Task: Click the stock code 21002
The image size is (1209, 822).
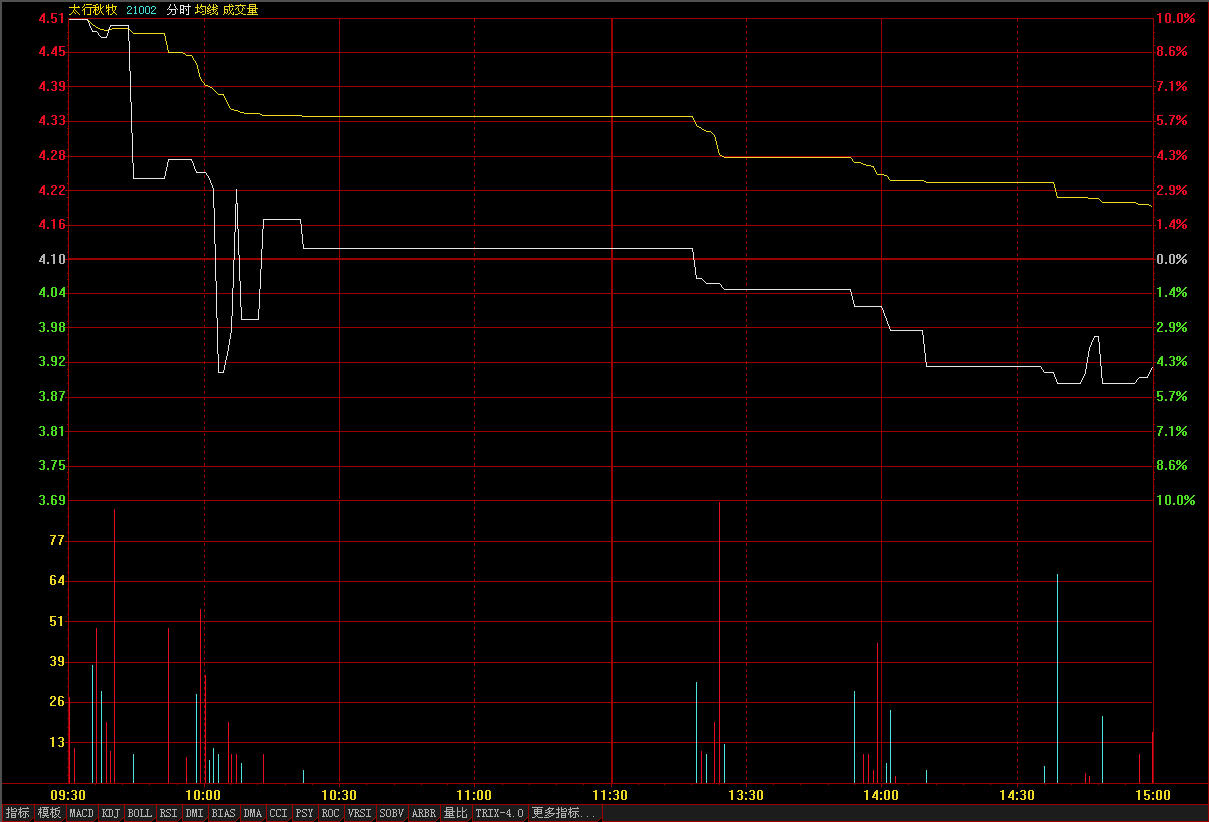Action: click(x=141, y=10)
